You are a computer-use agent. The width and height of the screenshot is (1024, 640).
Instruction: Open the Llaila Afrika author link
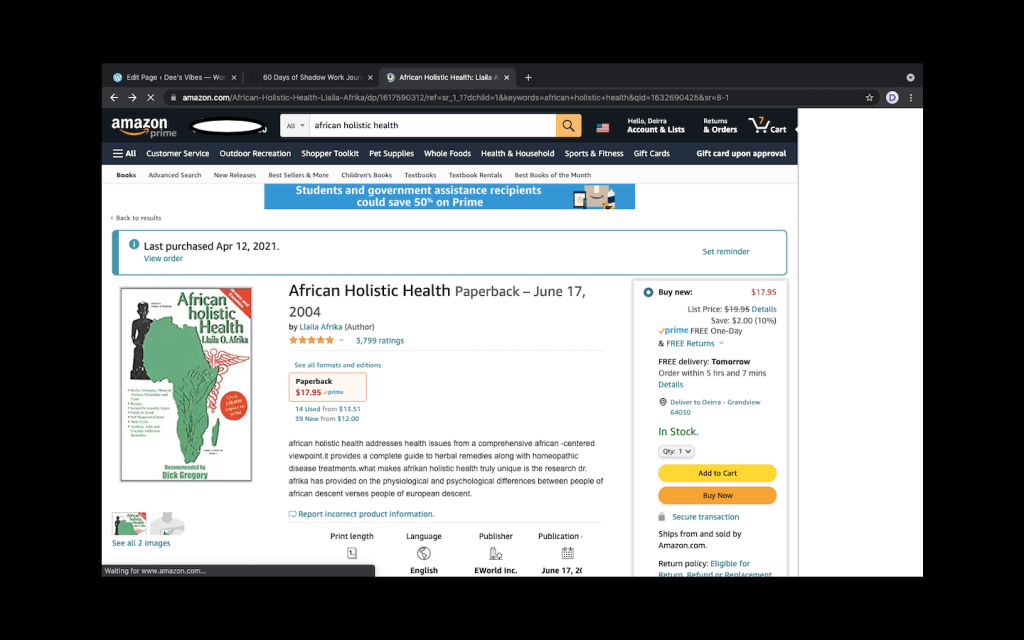pos(321,327)
